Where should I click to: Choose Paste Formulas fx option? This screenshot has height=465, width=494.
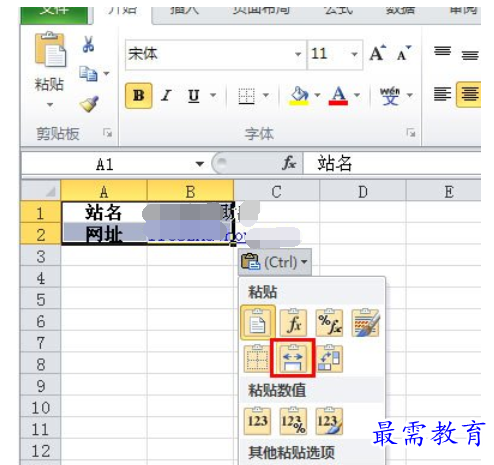[294, 323]
